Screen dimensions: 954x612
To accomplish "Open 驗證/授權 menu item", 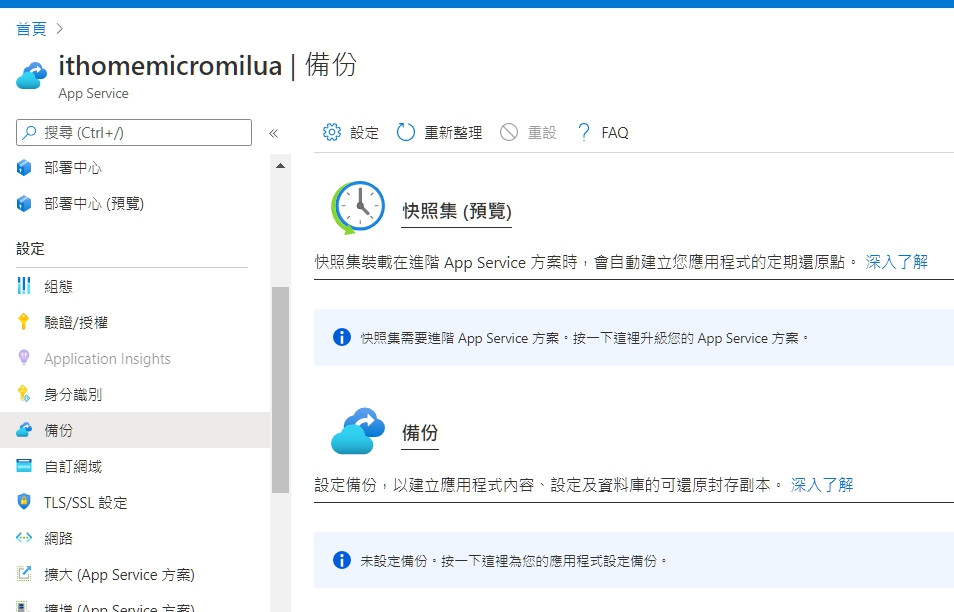I will [x=76, y=322].
